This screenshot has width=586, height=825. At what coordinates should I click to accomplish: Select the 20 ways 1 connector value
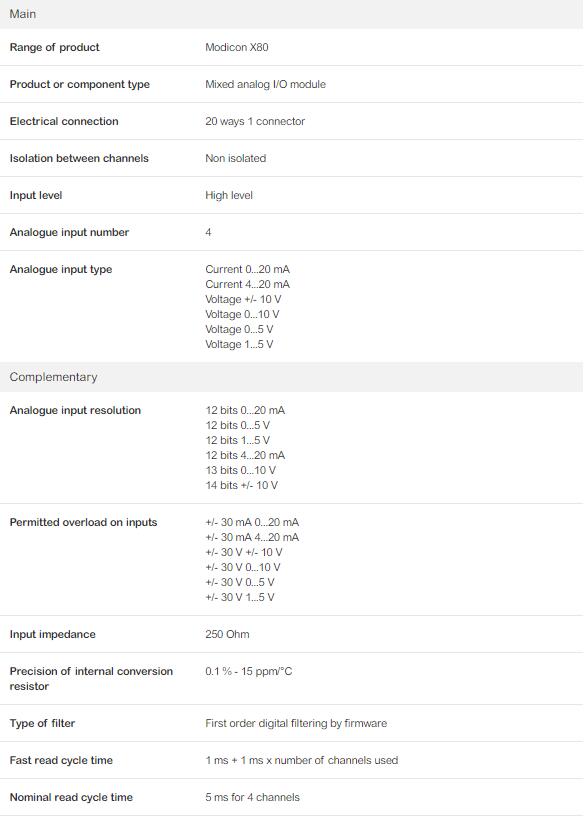255,122
